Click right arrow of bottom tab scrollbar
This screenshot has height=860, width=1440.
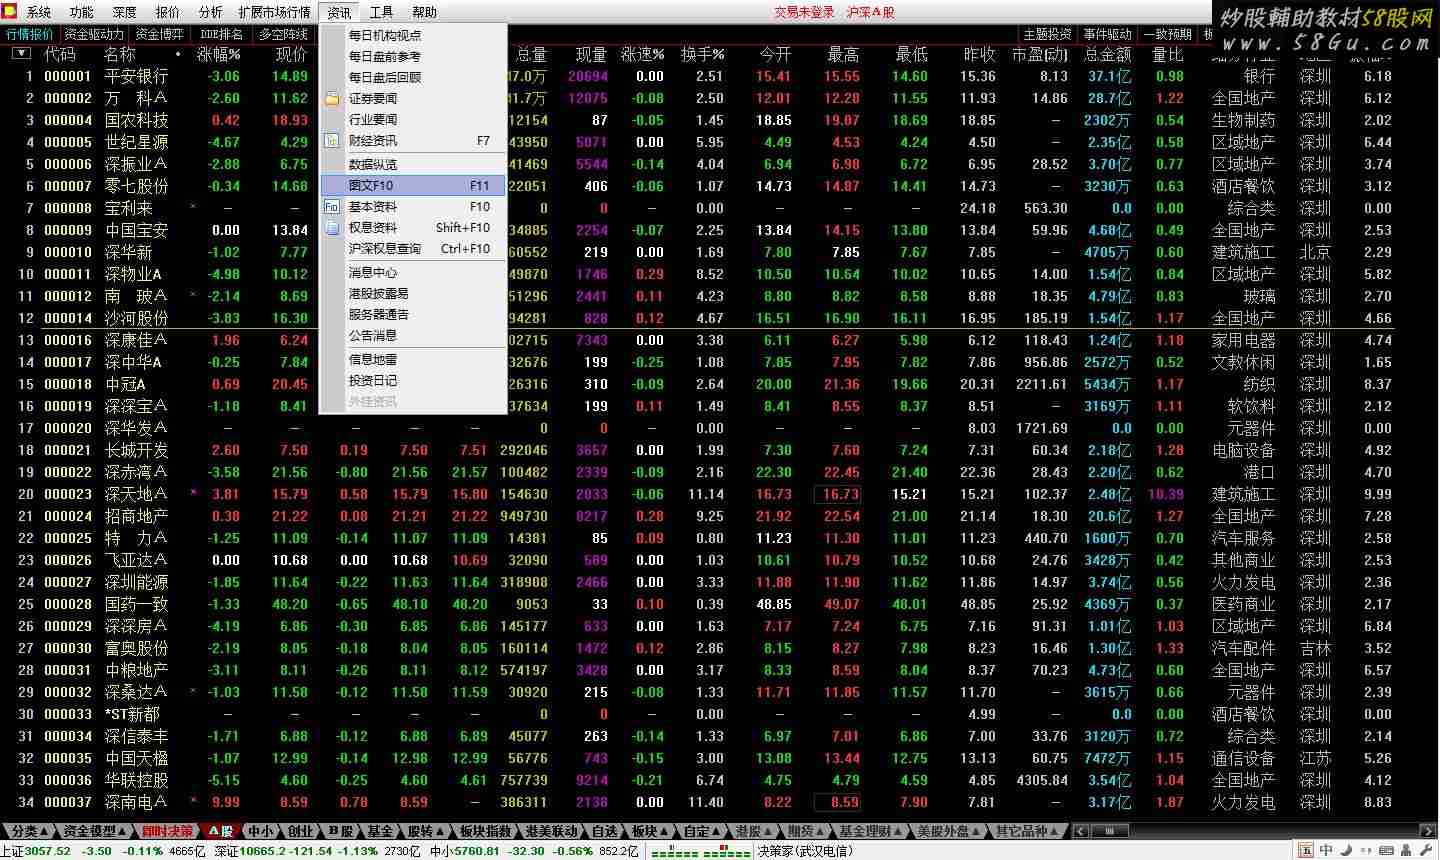(x=1426, y=830)
